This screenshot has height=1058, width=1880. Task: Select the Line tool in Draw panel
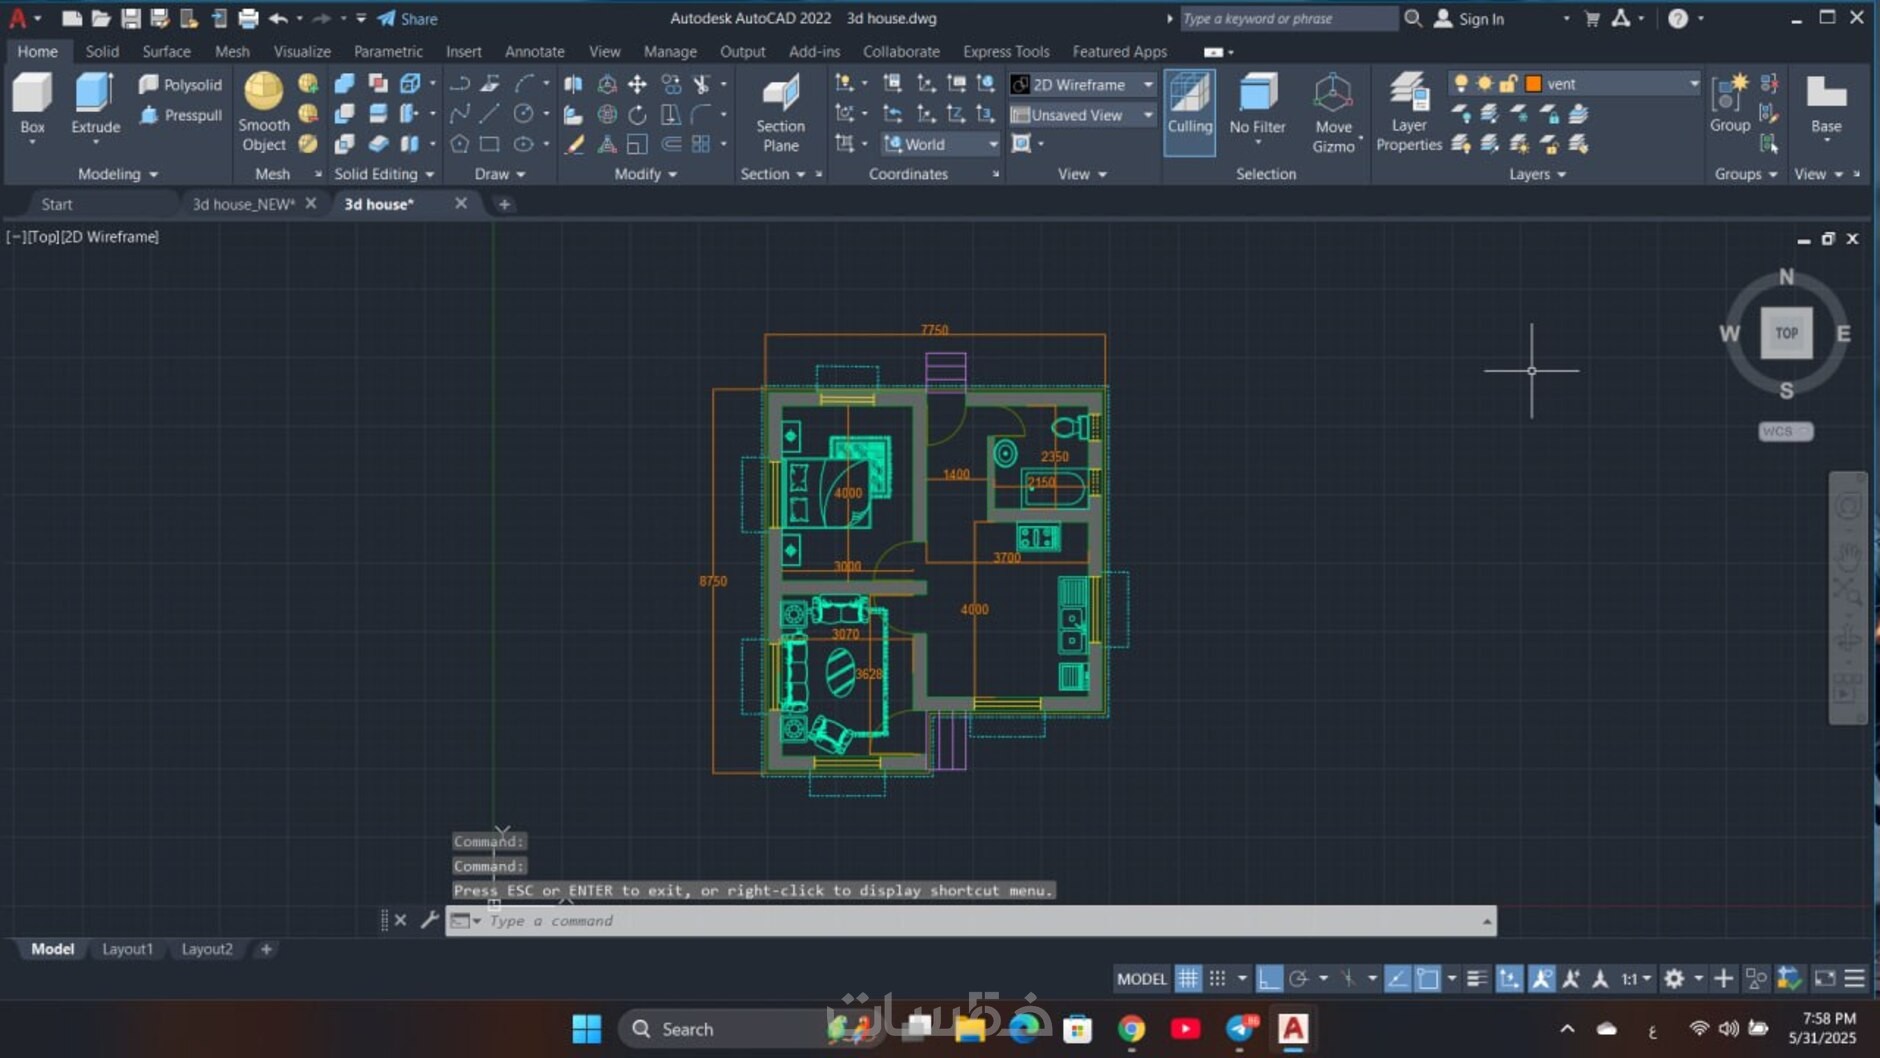click(489, 114)
